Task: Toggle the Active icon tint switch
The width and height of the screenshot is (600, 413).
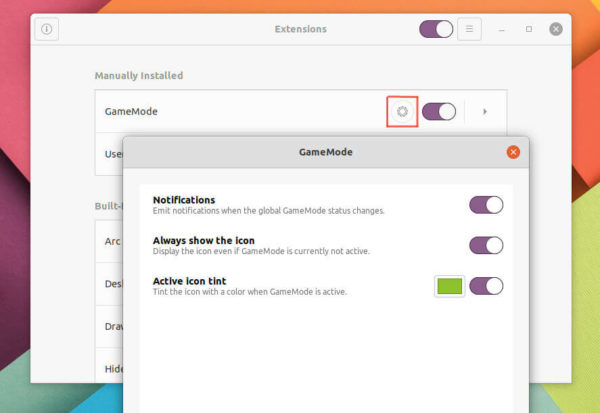Action: click(486, 286)
